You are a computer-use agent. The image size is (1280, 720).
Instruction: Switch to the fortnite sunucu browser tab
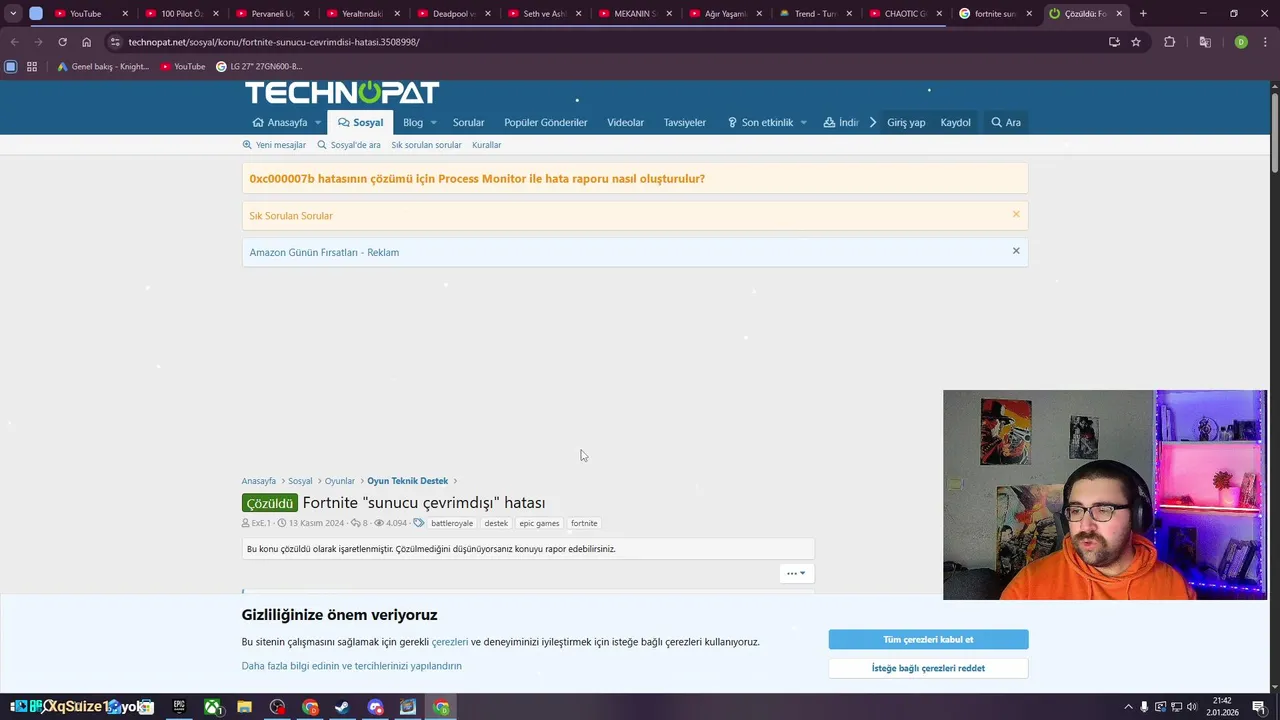994,13
